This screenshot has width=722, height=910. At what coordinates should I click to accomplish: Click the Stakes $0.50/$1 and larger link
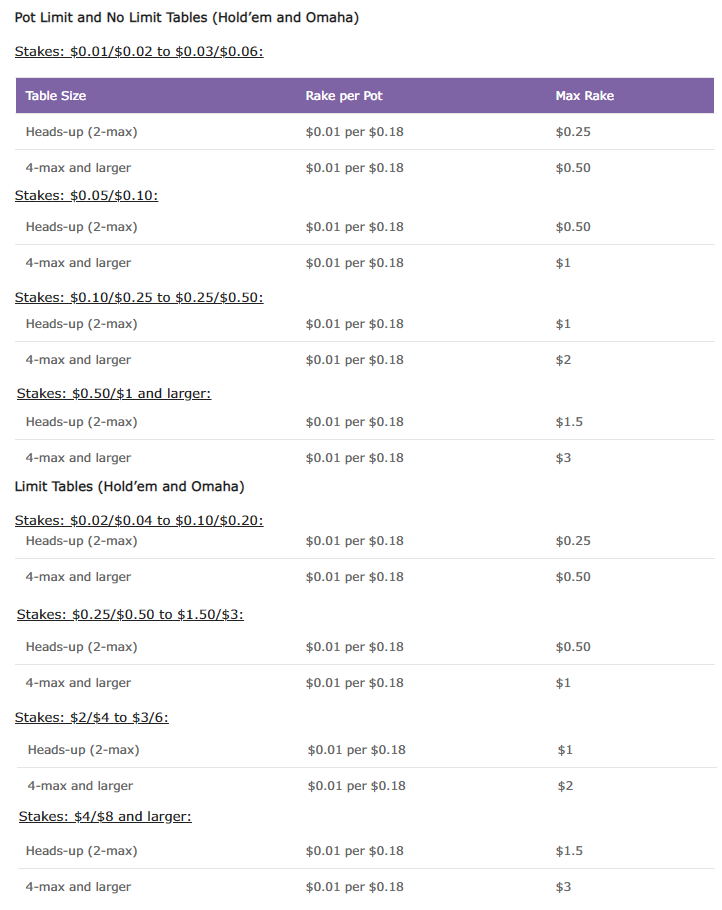114,393
